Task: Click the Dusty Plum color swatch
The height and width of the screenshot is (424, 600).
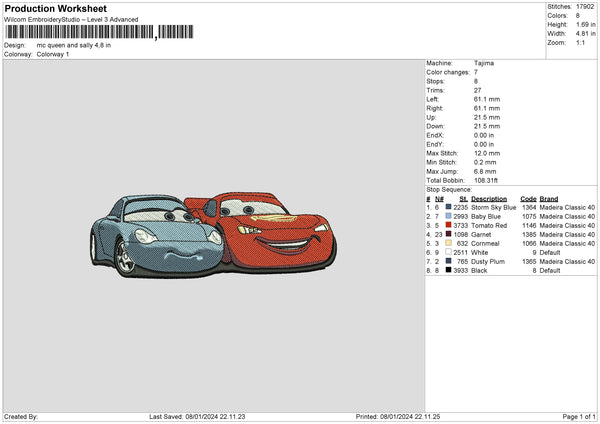Action: click(448, 261)
